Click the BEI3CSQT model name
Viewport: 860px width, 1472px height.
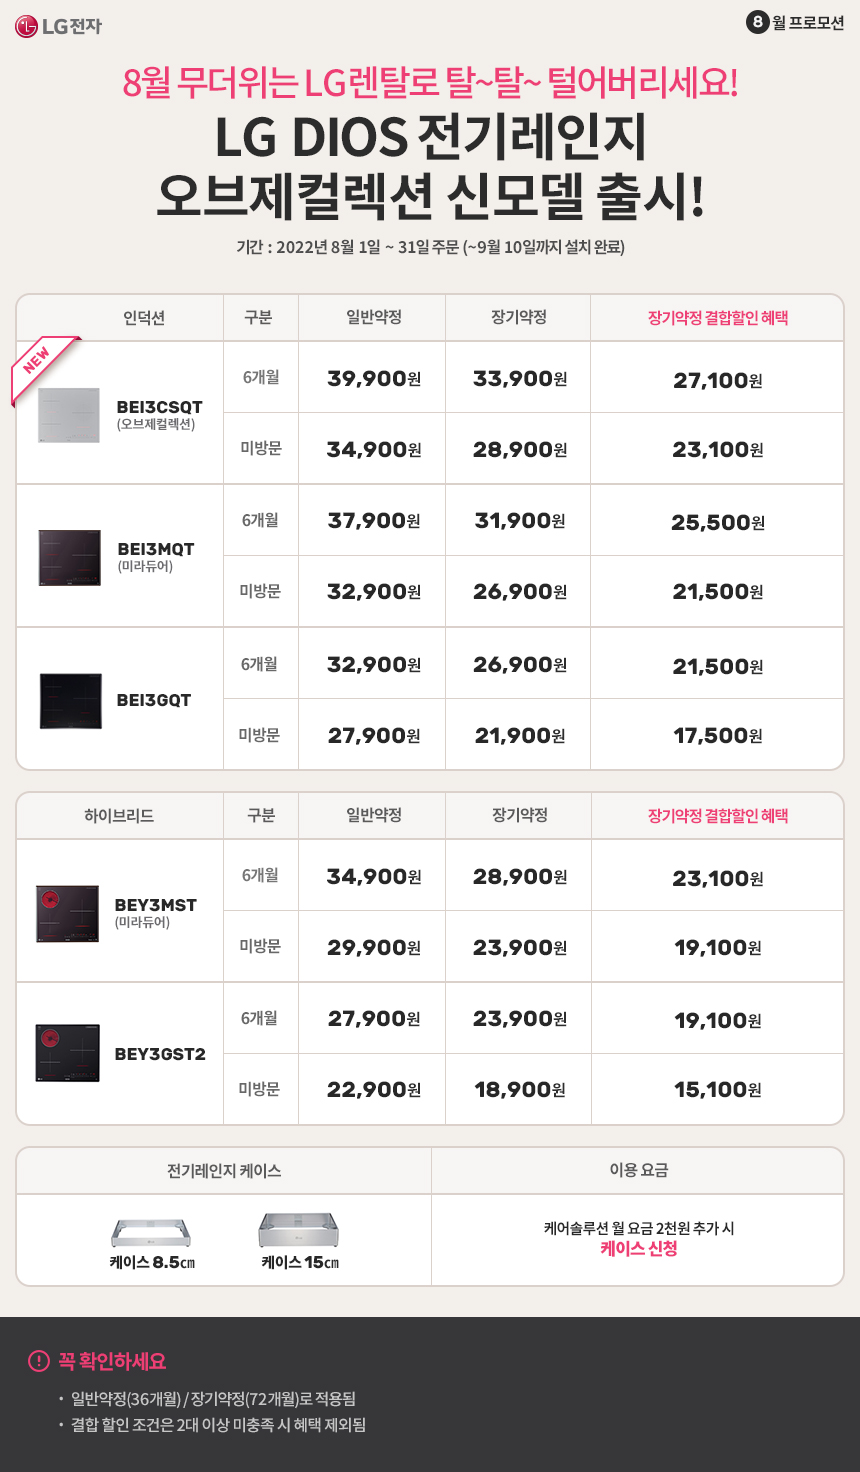click(159, 407)
